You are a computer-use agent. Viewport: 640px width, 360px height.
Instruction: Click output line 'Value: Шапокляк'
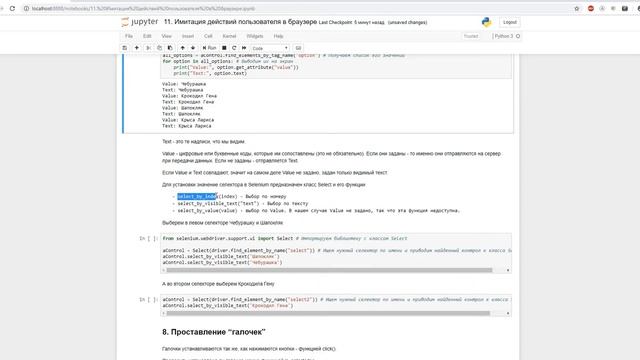coord(182,108)
